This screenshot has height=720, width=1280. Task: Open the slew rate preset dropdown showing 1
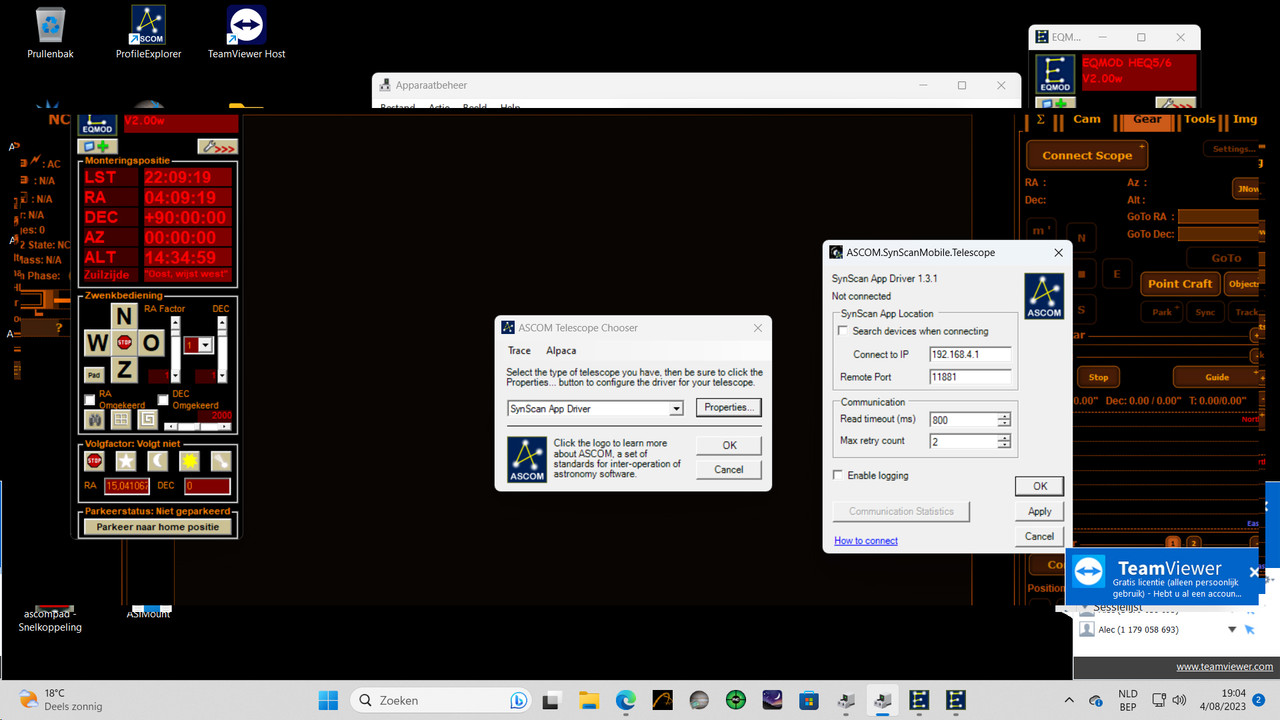(206, 344)
